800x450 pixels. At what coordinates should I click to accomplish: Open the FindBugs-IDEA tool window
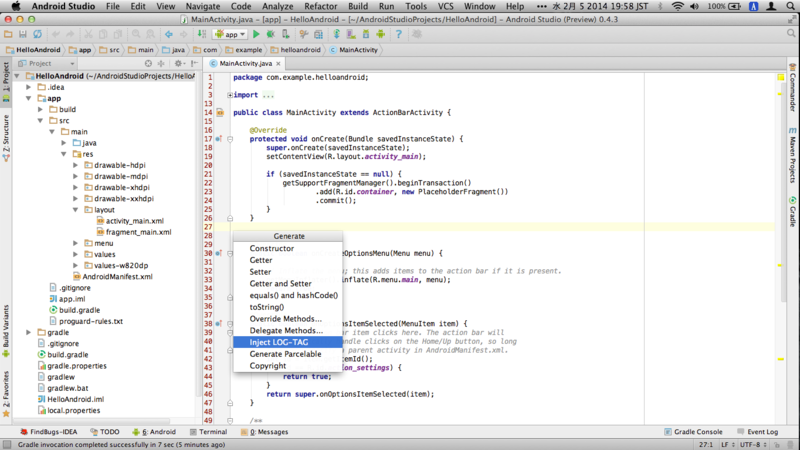(x=48, y=432)
